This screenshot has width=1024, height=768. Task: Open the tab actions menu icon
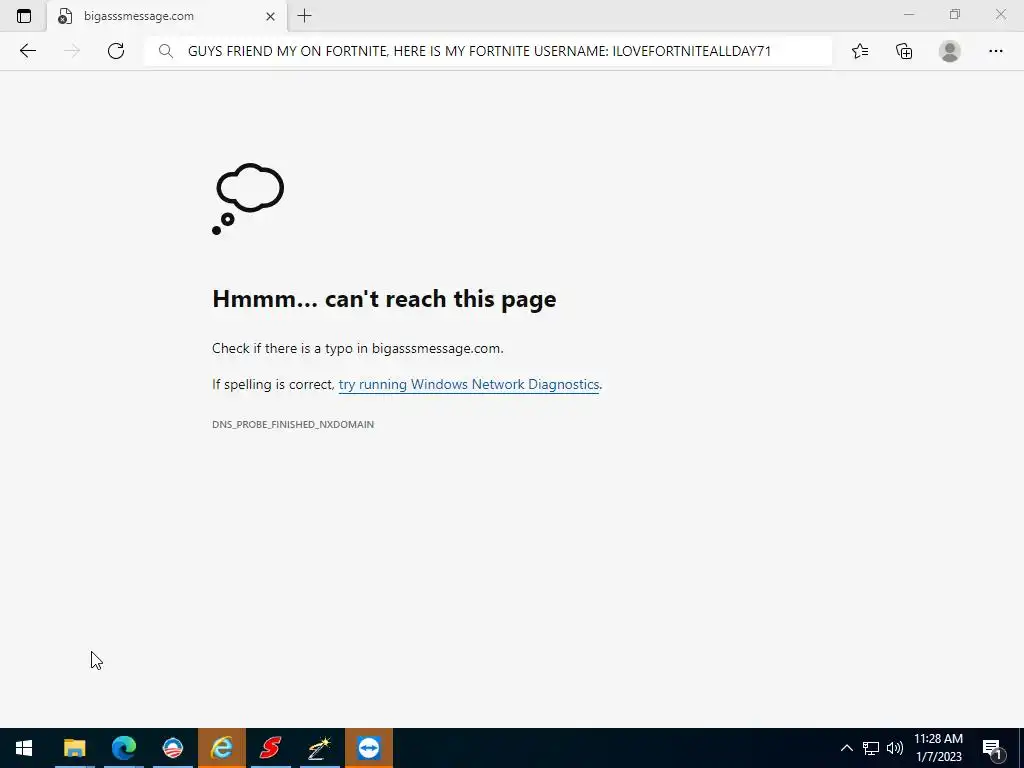pos(24,16)
